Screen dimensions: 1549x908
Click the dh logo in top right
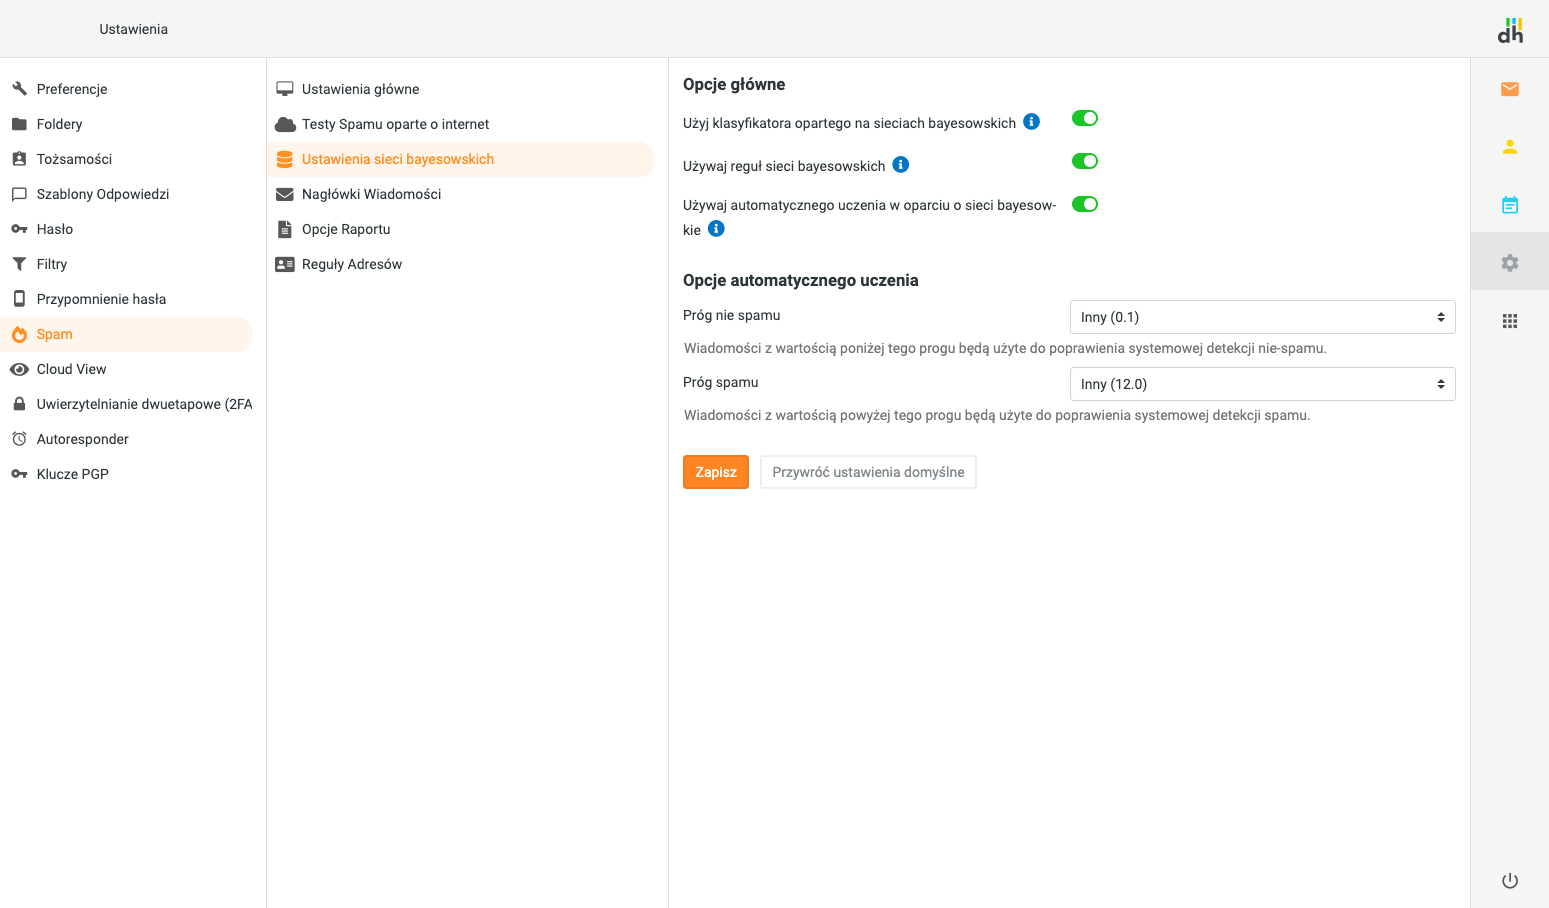click(x=1510, y=30)
